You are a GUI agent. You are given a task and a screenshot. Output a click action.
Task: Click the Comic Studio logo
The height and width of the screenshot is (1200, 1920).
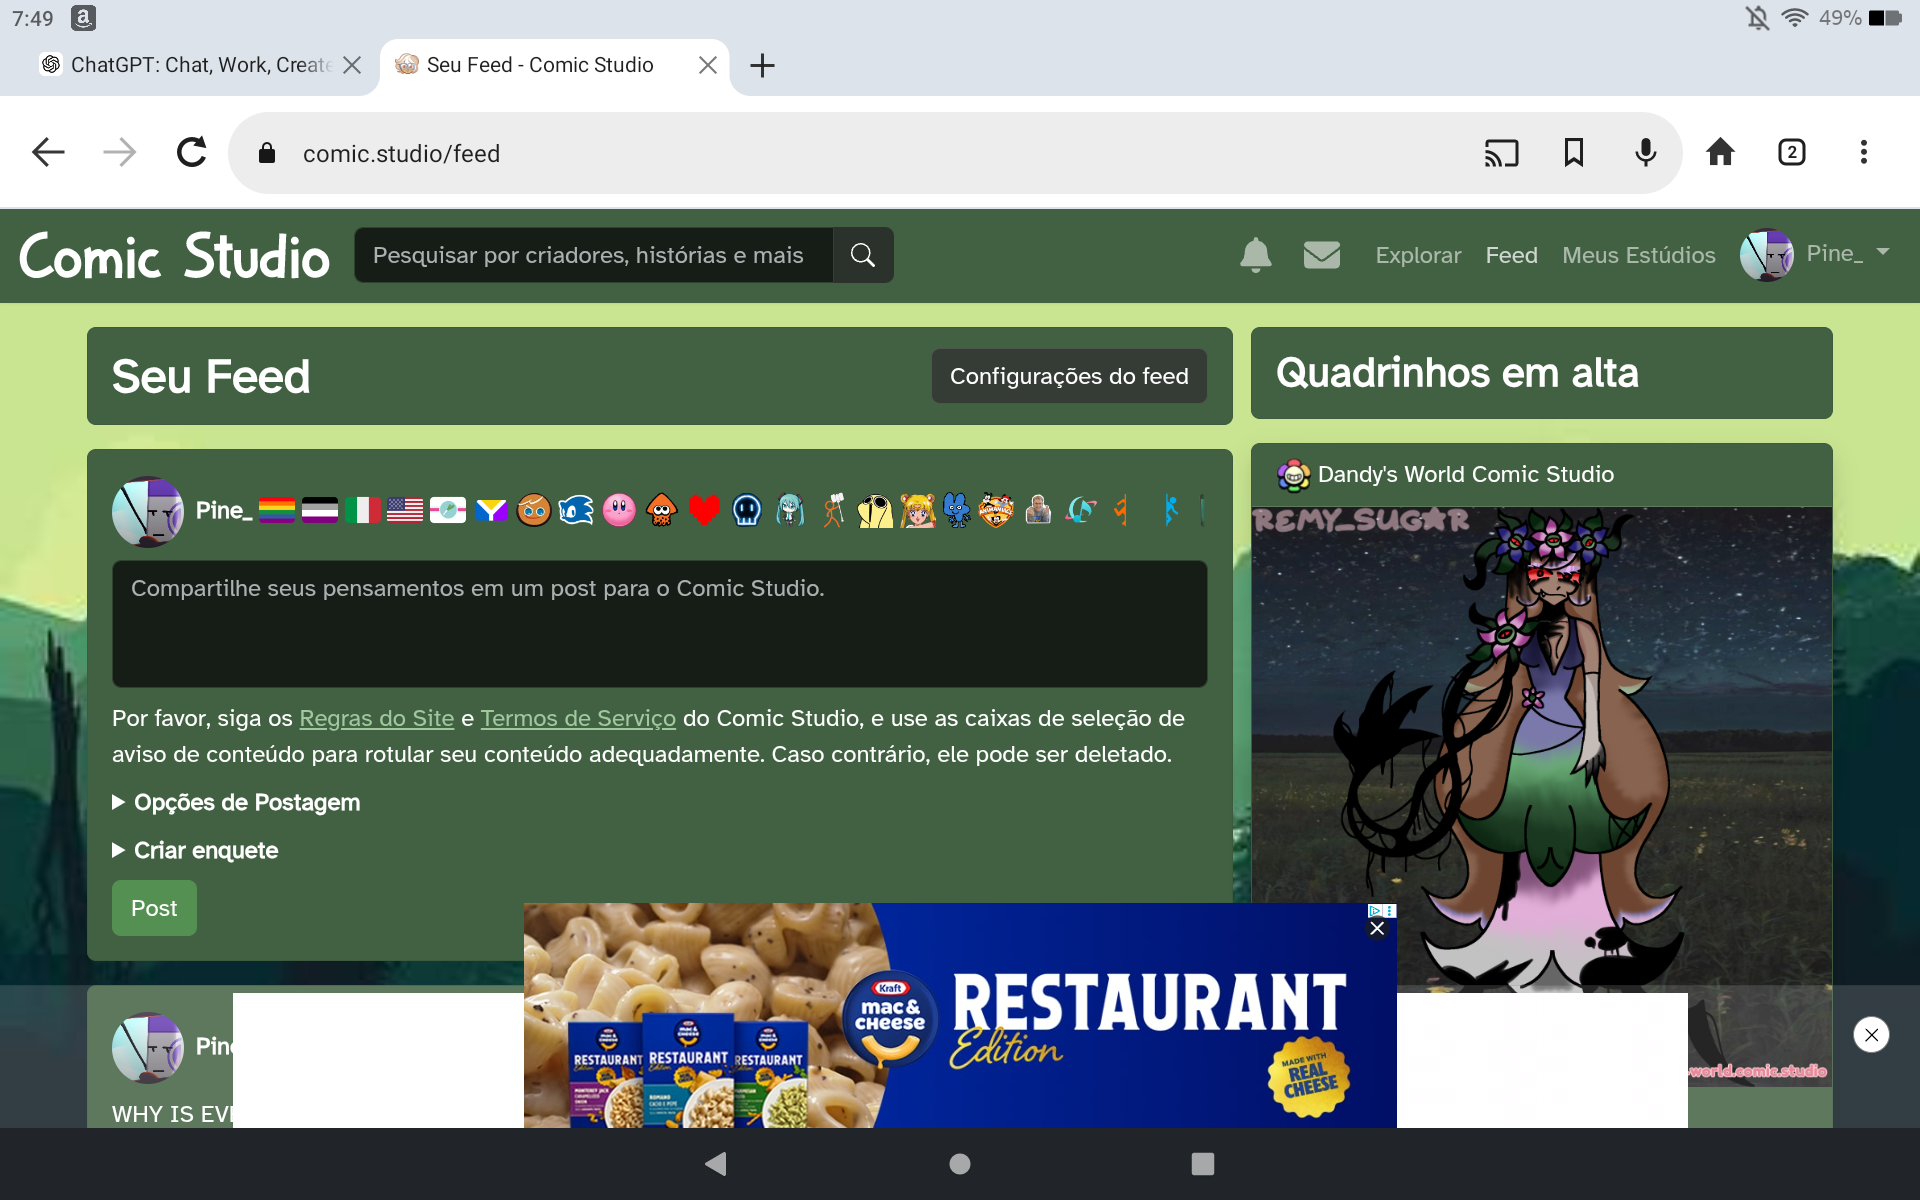tap(174, 256)
